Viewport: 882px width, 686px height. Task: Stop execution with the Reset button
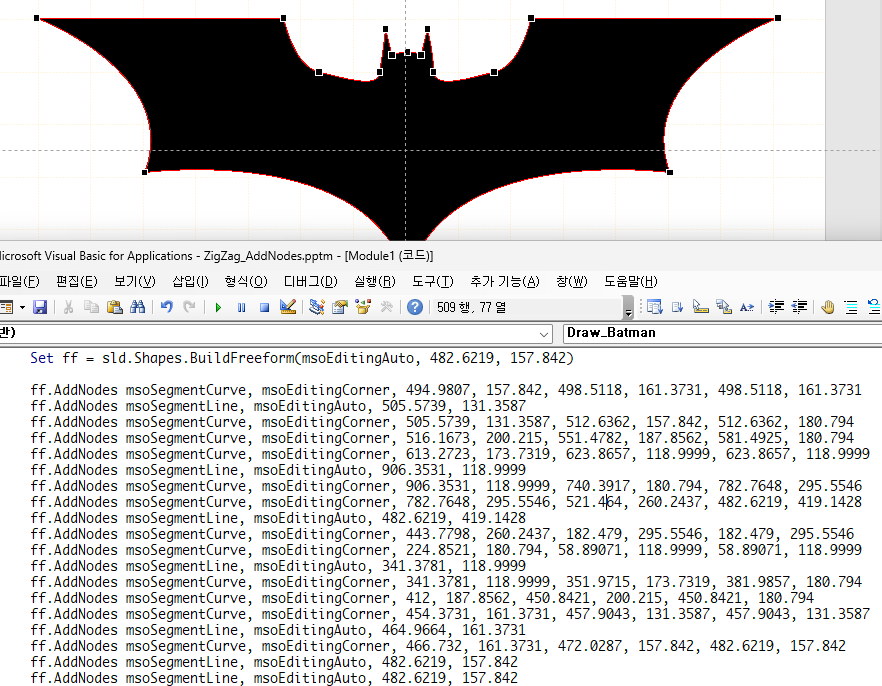(264, 308)
